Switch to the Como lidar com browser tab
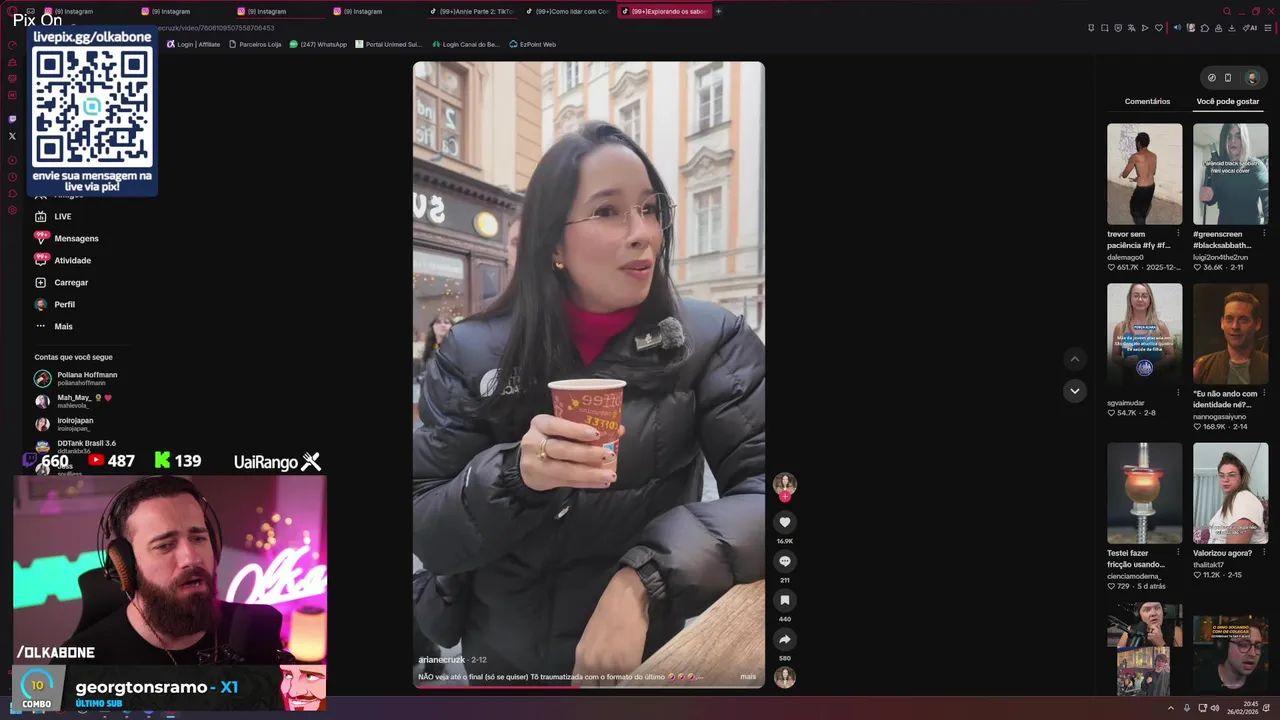1280x720 pixels. pyautogui.click(x=567, y=11)
